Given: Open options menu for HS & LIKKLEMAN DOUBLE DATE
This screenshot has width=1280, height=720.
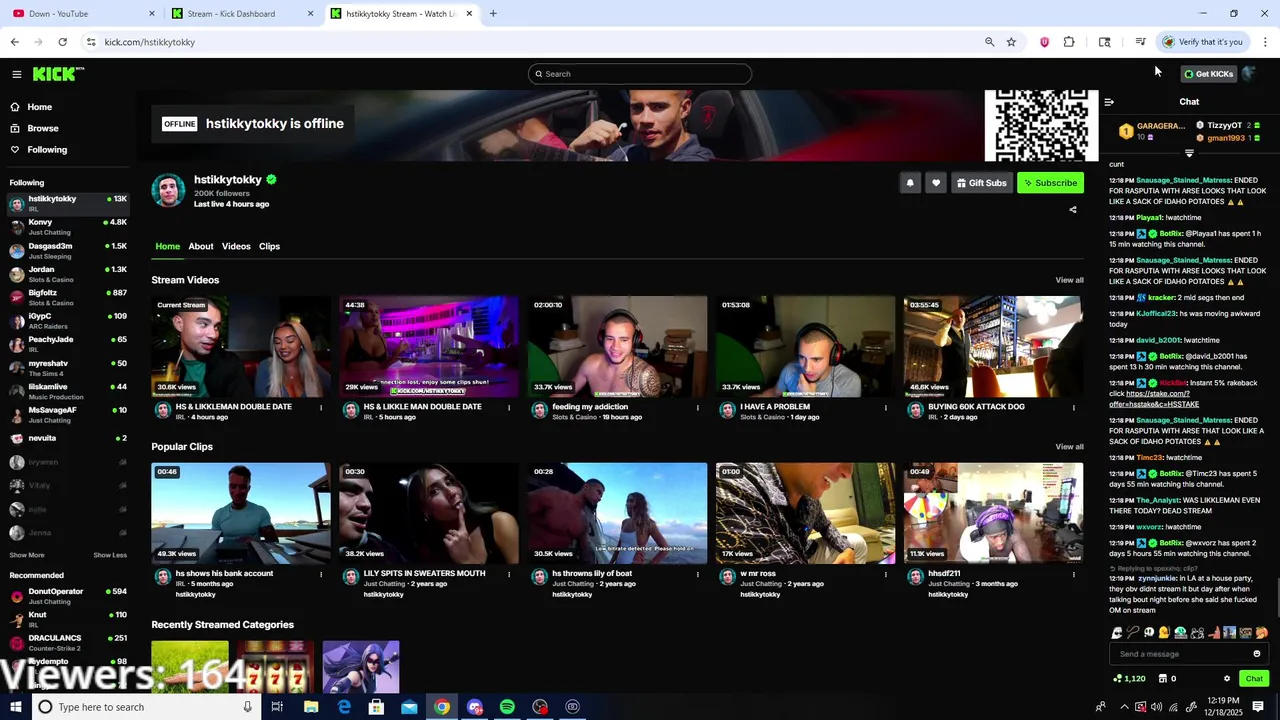Looking at the screenshot, I should tap(321, 407).
